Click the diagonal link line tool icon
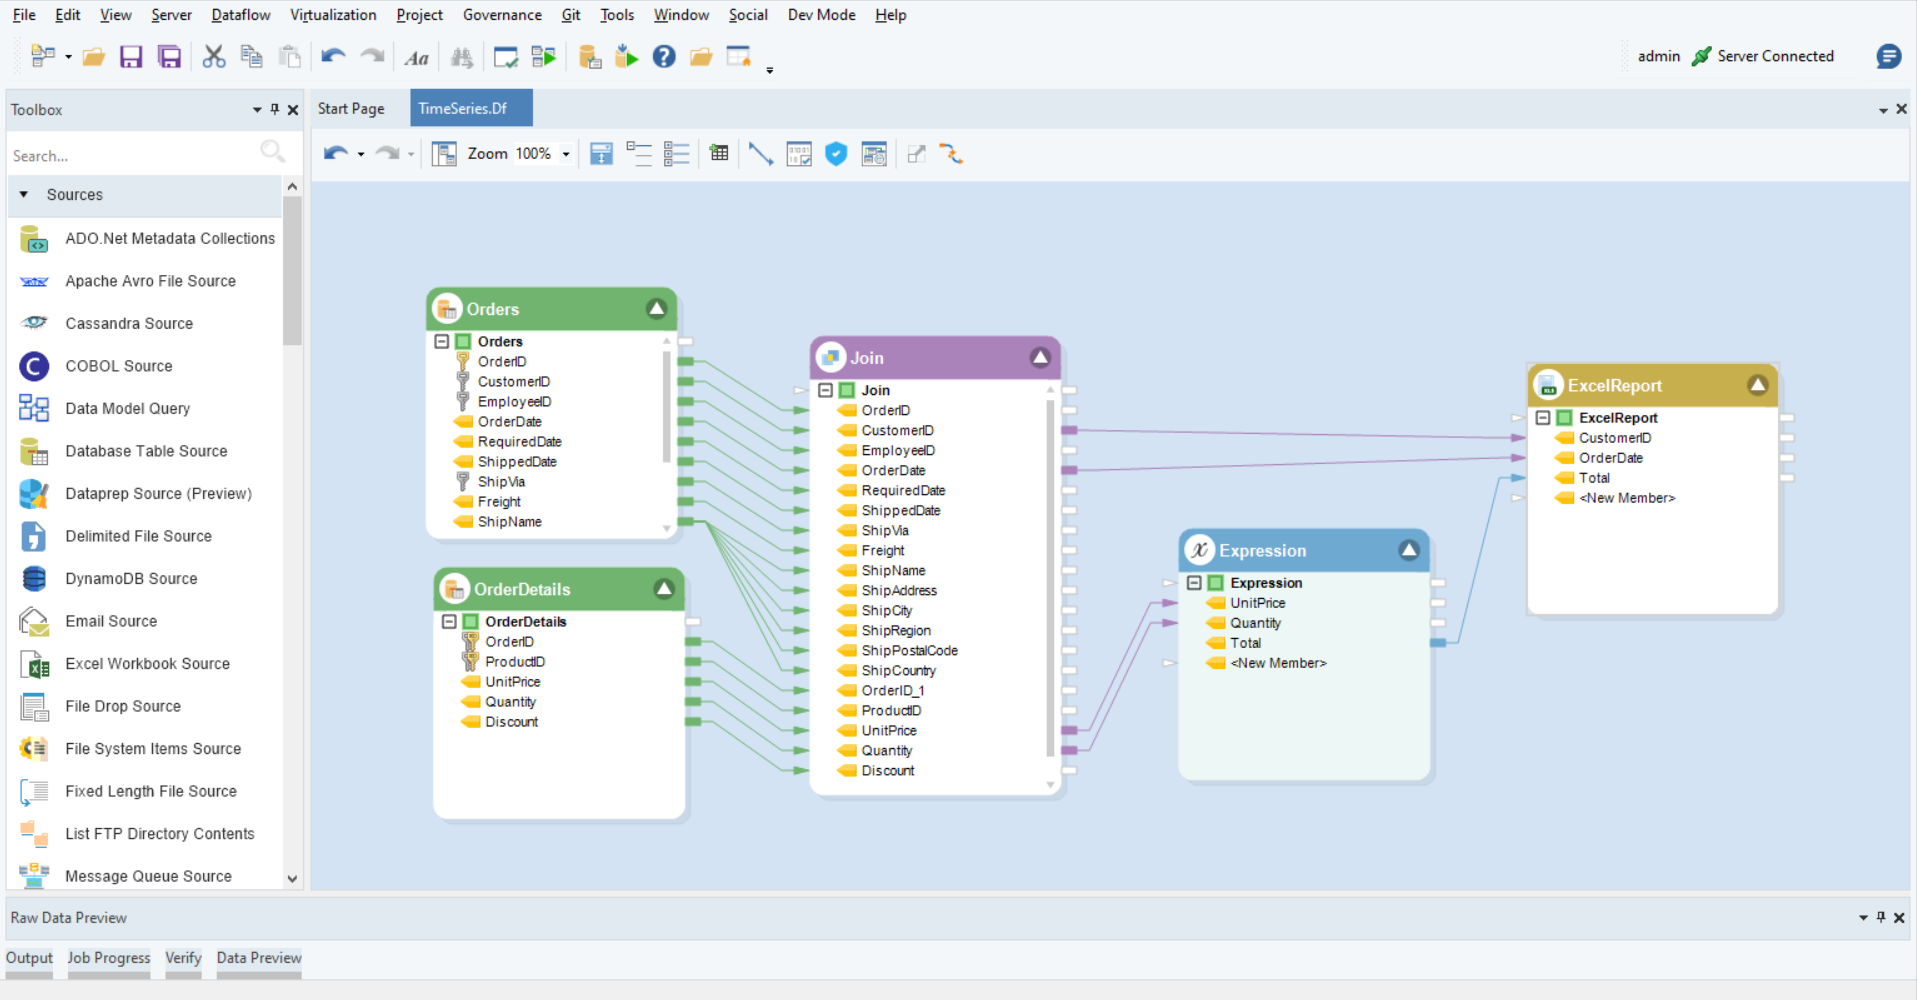Viewport: 1917px width, 1000px height. click(x=760, y=154)
